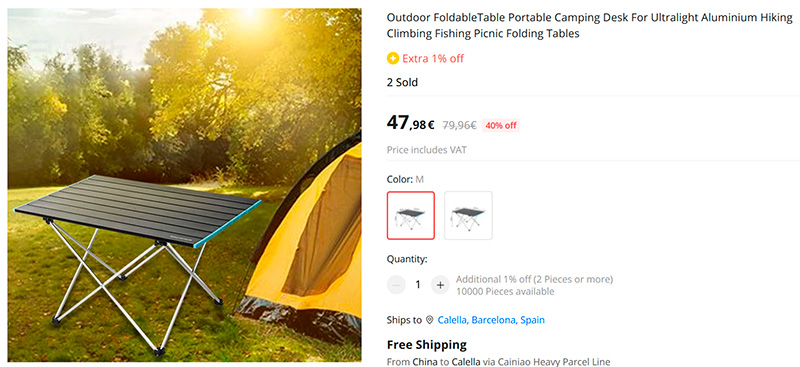Screen dimensions: 800x367
Task: Select the first (highlighted) color variant thumbnail
Action: click(411, 215)
